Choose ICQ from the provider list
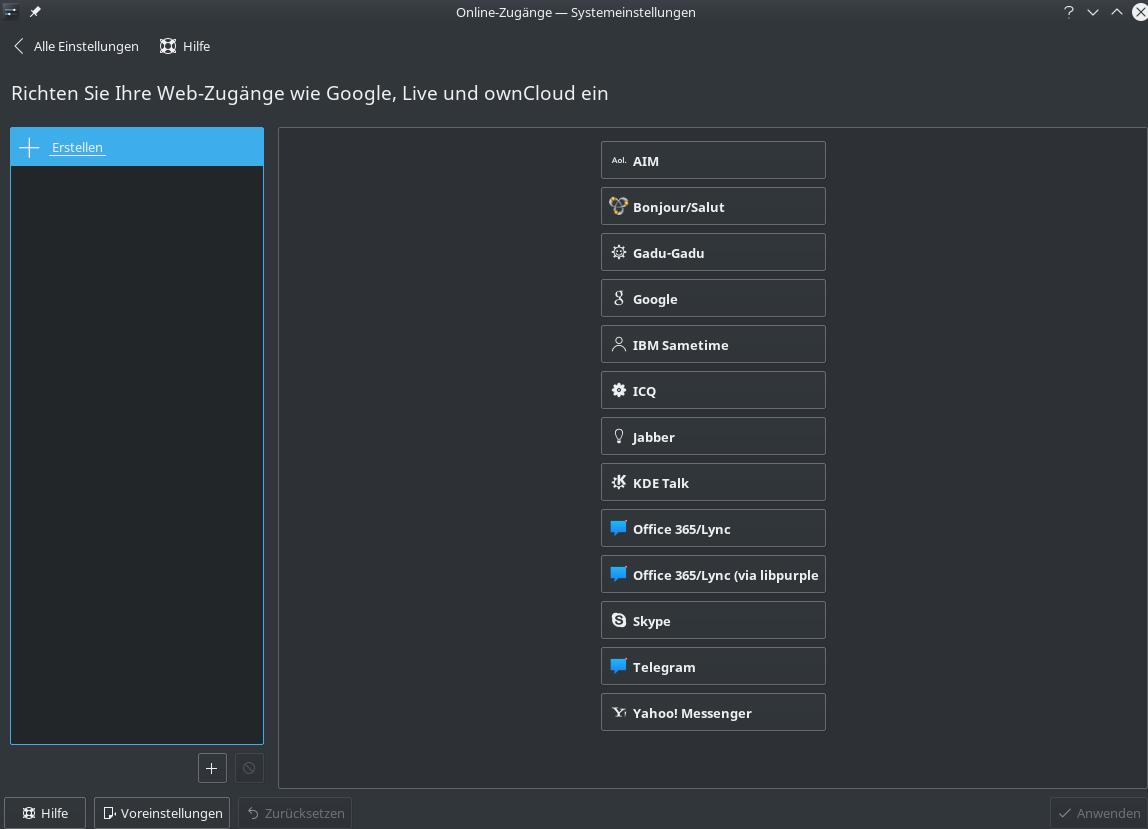Image resolution: width=1148 pixels, height=829 pixels. [x=713, y=390]
